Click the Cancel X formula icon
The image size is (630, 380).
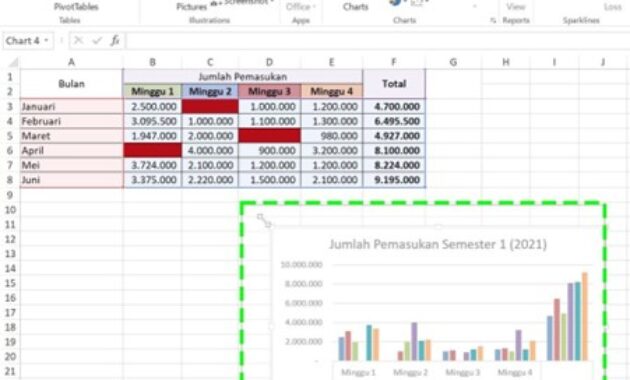coord(78,40)
